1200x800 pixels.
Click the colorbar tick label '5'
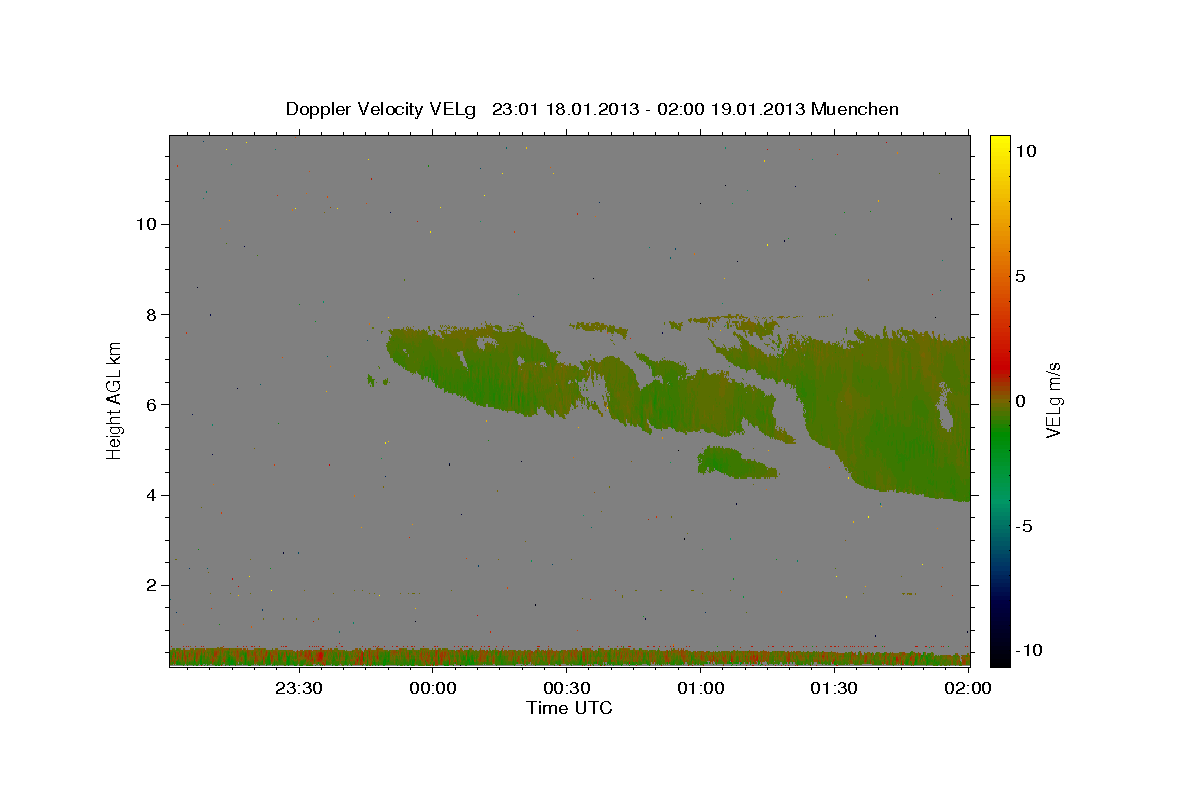(1020, 276)
